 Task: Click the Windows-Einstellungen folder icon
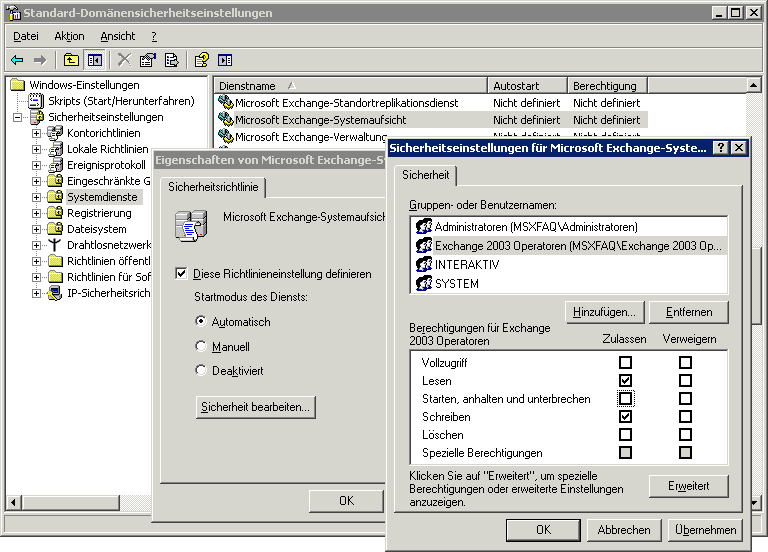18,85
